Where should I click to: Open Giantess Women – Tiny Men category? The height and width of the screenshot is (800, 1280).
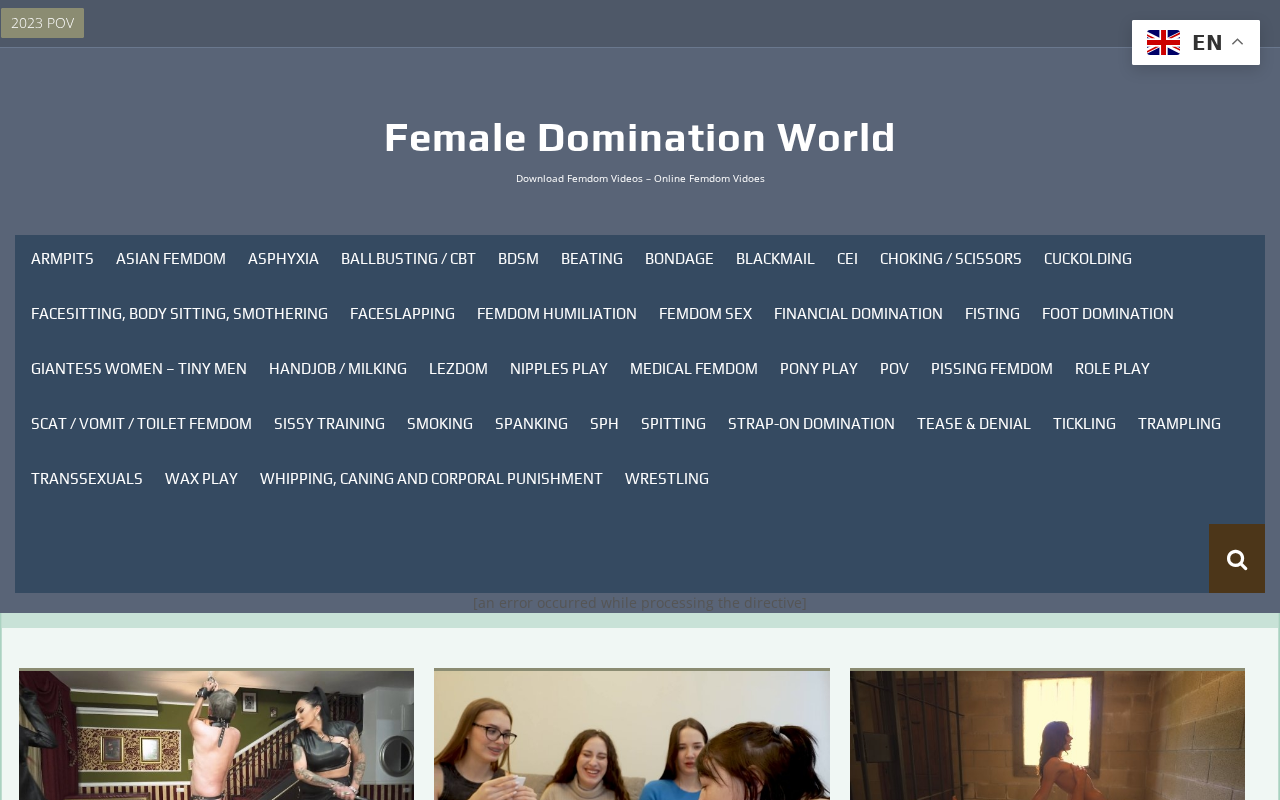(139, 369)
